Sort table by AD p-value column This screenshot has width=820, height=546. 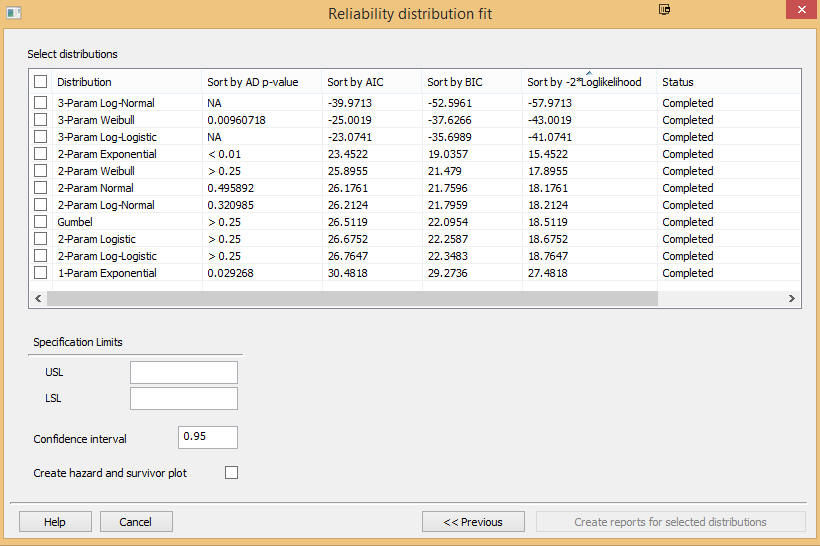[252, 82]
